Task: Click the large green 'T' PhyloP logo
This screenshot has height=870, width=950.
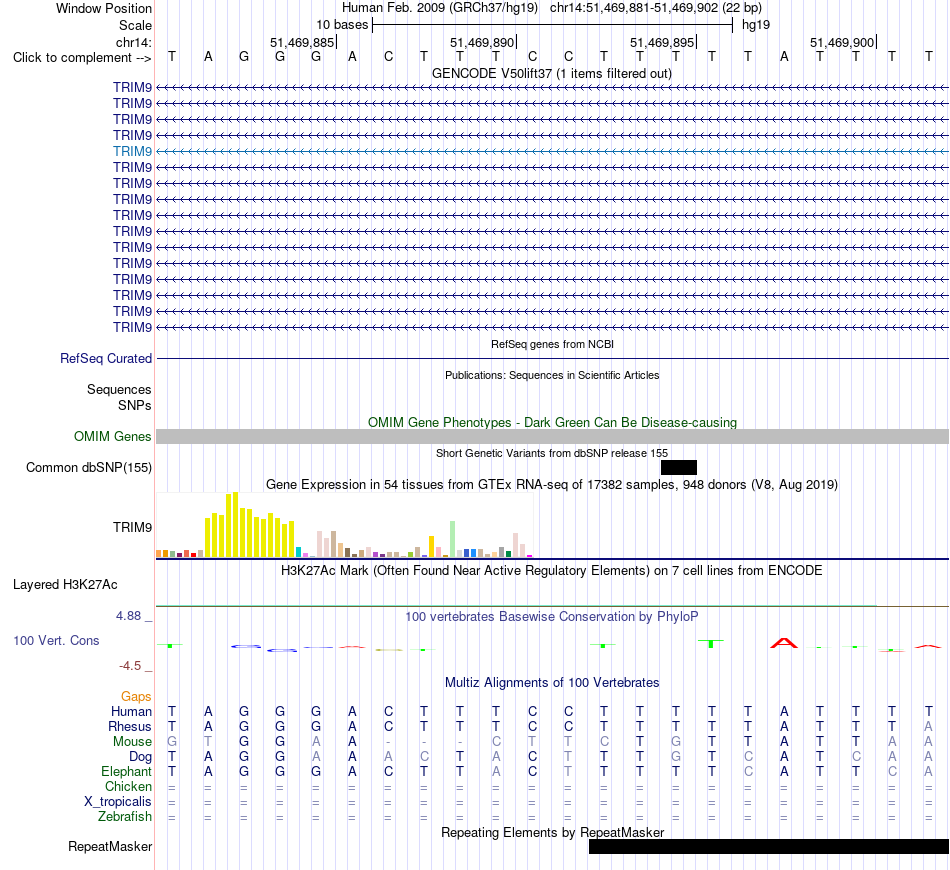Action: point(711,643)
